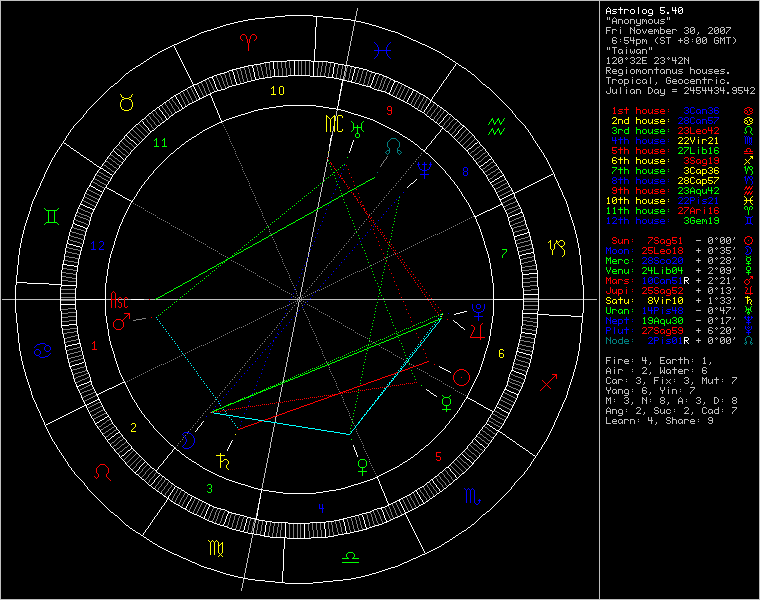The height and width of the screenshot is (600, 760).
Task: Click the blue Scorpio glyph on the zodiac ring
Action: pos(473,496)
